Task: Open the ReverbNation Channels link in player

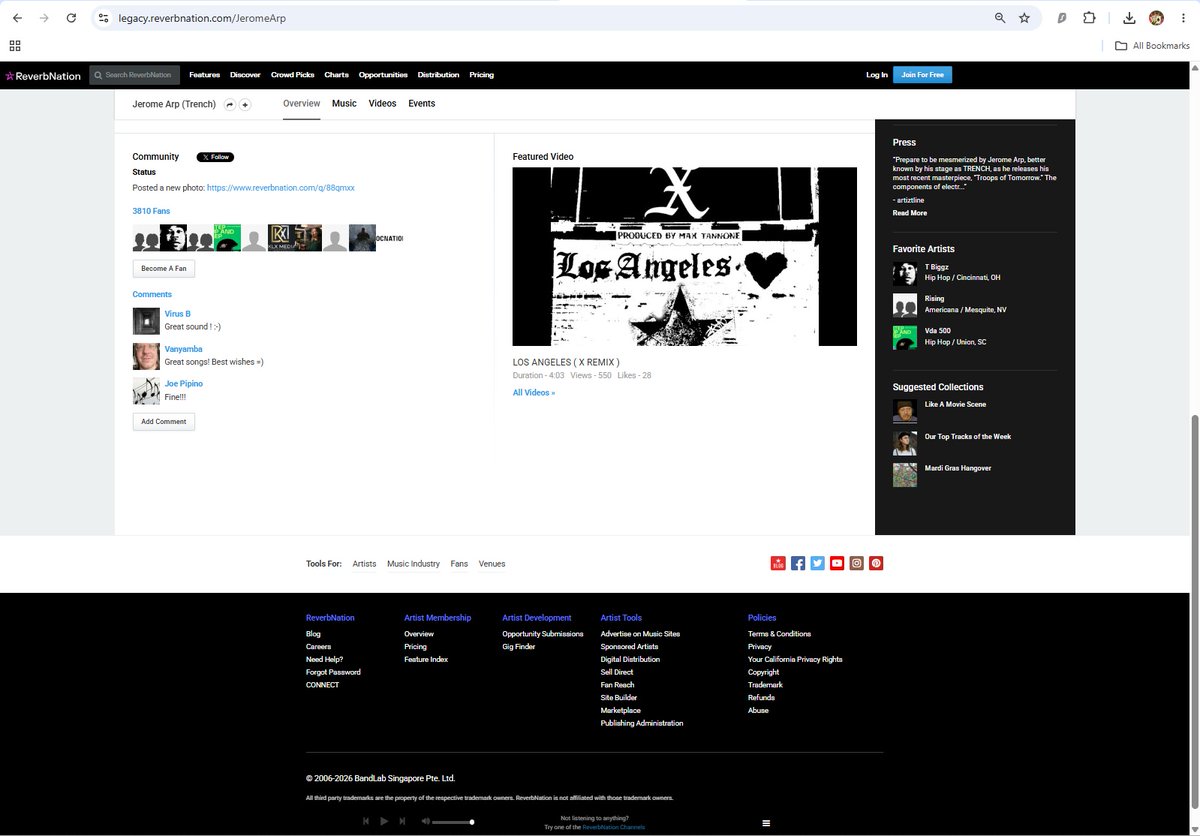Action: [614, 828]
